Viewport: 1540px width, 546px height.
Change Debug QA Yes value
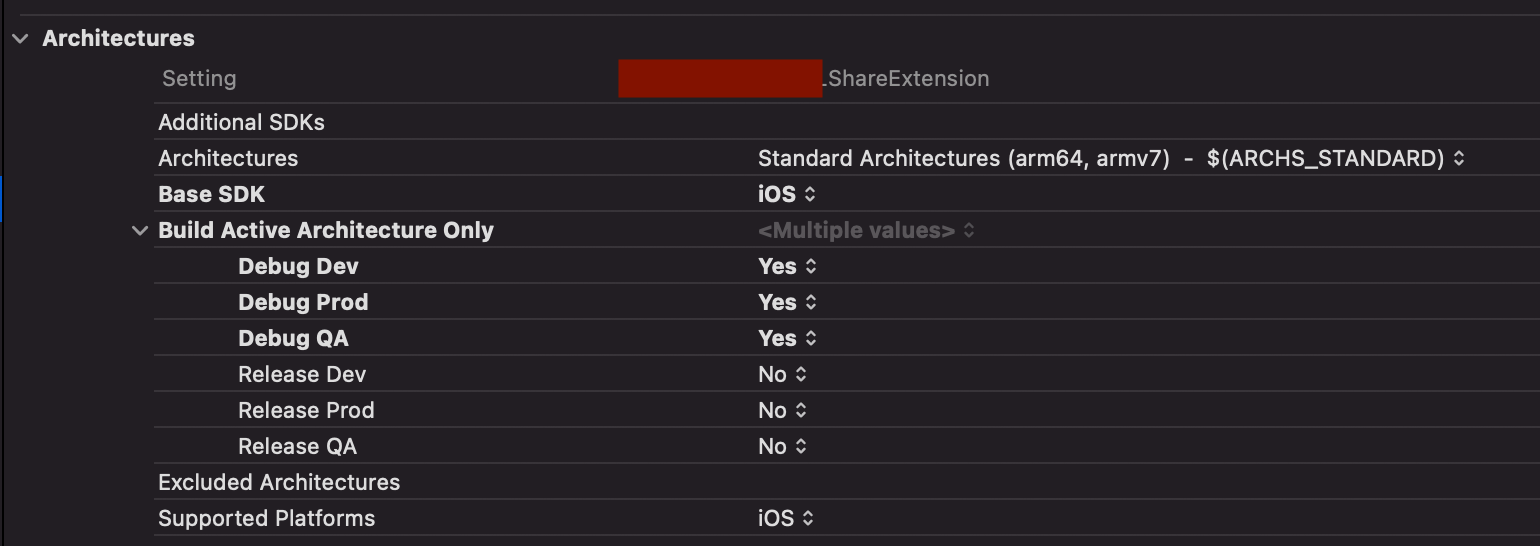(787, 339)
